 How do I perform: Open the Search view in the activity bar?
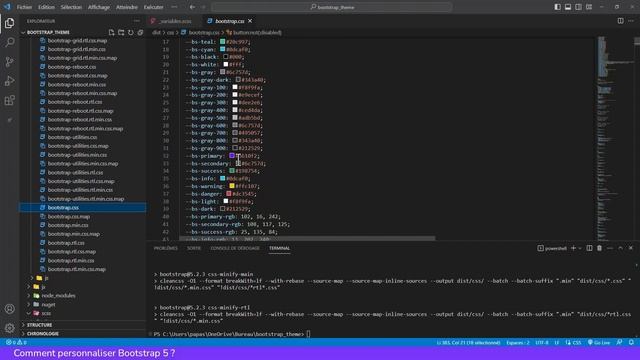click(x=9, y=42)
